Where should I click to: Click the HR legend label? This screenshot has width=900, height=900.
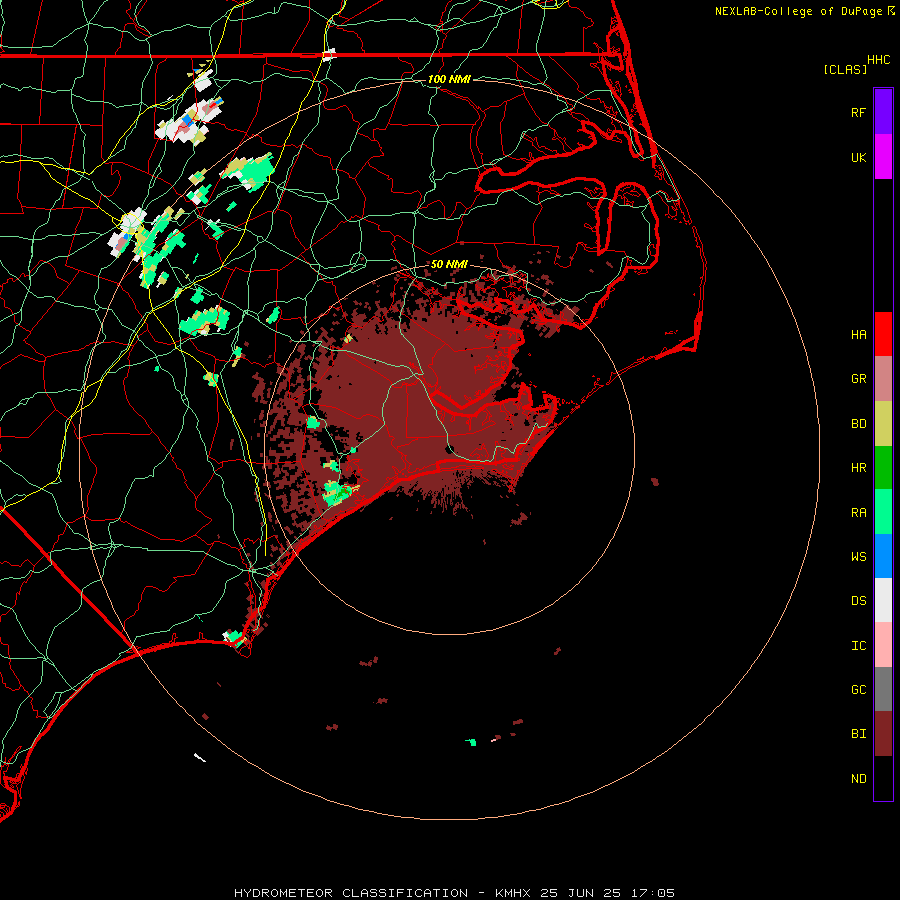858,468
